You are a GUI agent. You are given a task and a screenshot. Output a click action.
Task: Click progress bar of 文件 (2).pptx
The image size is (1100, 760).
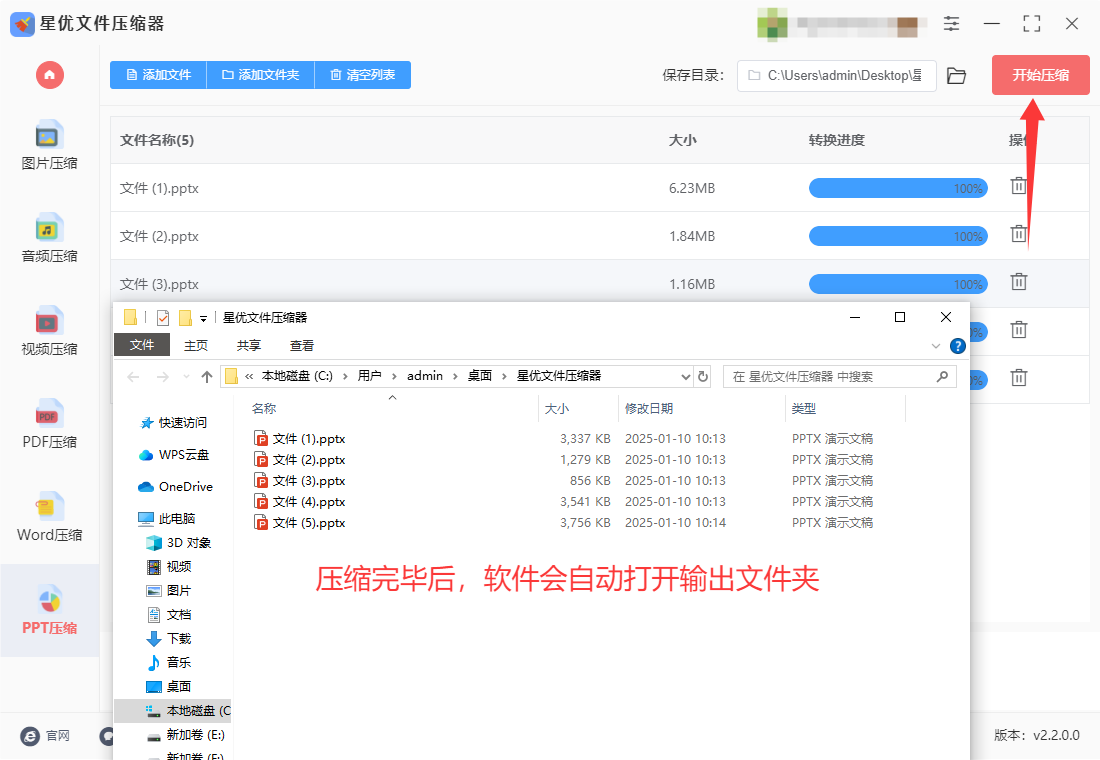tap(898, 236)
